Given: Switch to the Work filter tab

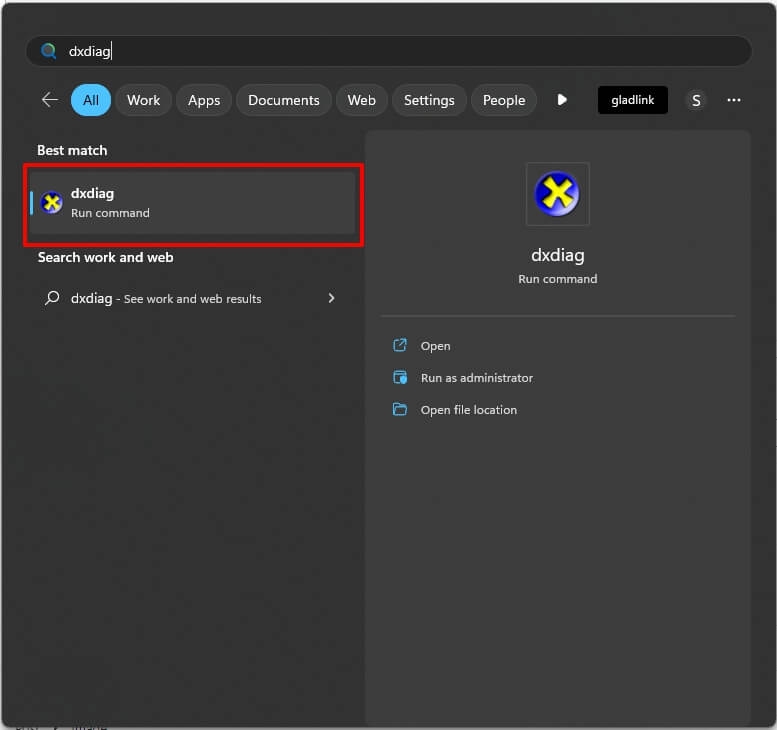Looking at the screenshot, I should coord(143,100).
